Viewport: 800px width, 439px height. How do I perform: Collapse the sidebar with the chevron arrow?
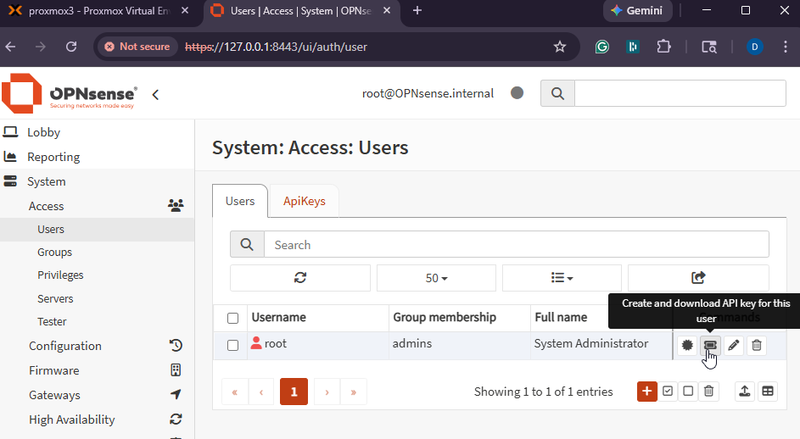(x=156, y=94)
